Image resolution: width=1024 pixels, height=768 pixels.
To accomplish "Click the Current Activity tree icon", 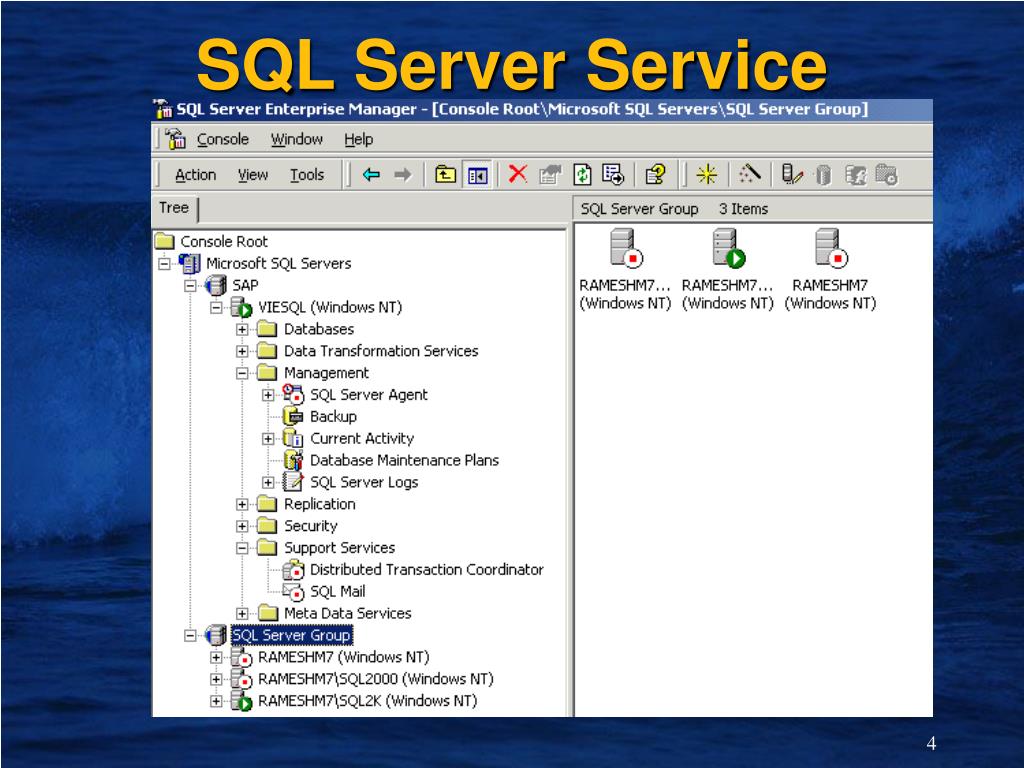I will point(293,438).
